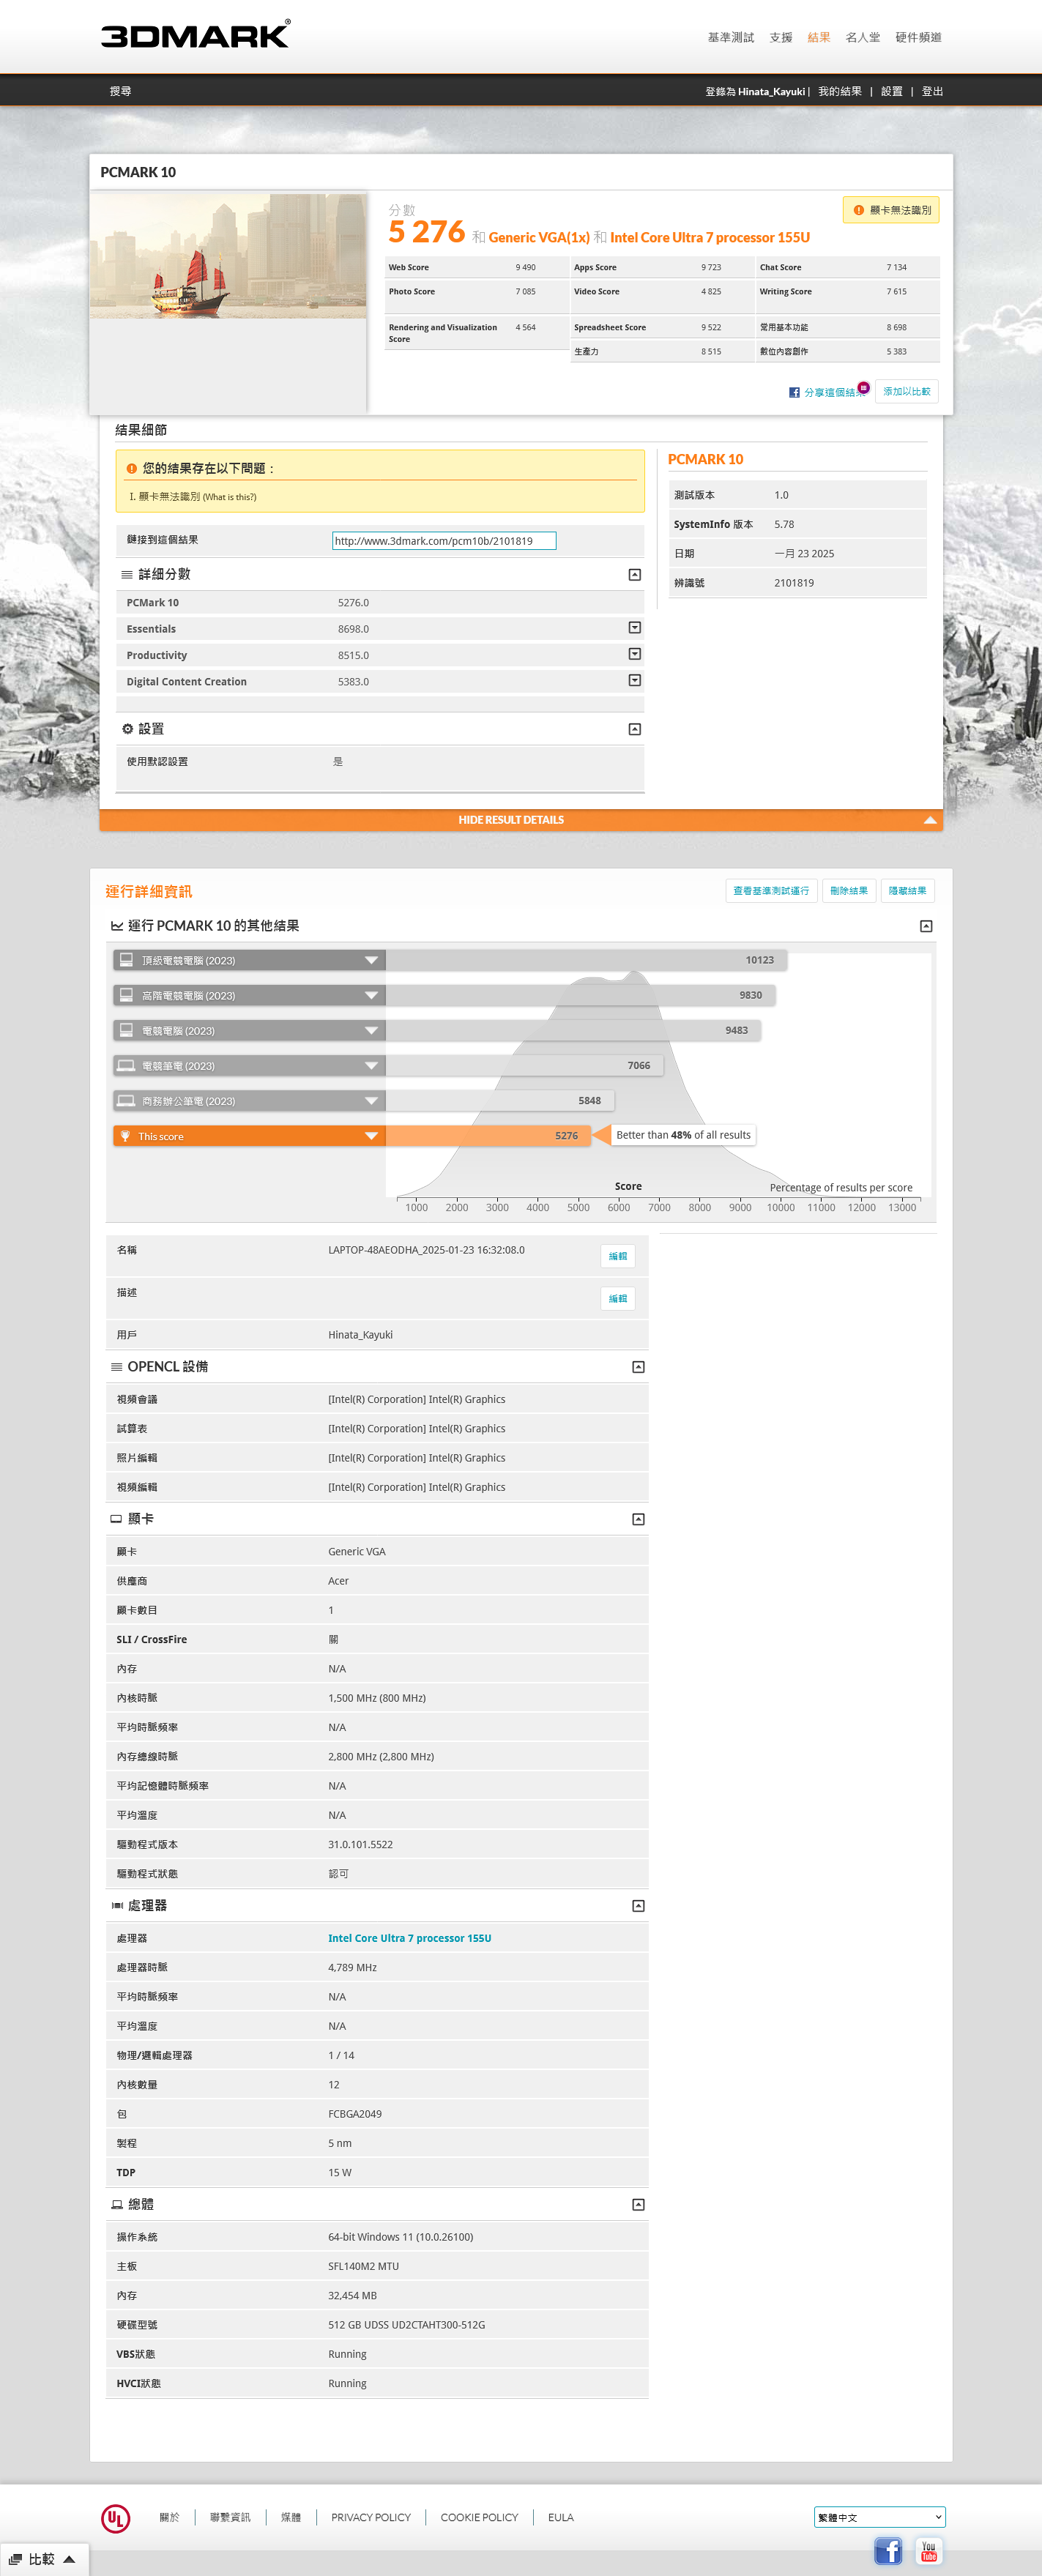Collapse the 處理器 section

[x=638, y=1906]
